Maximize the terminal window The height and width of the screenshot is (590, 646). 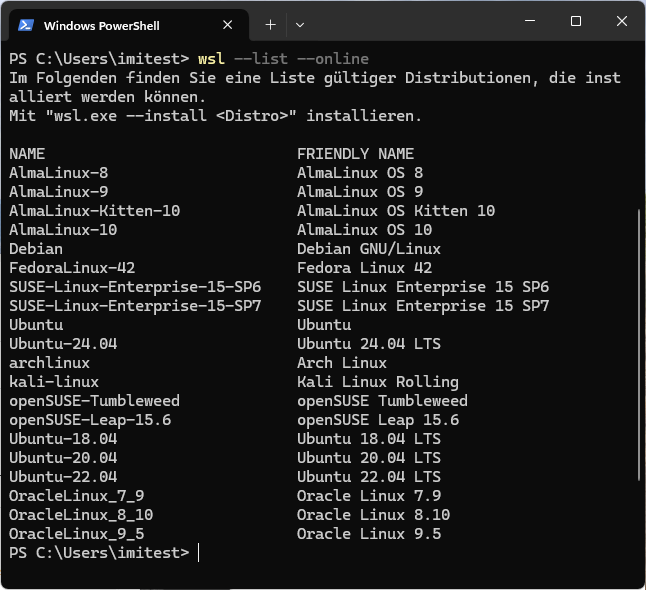click(576, 22)
